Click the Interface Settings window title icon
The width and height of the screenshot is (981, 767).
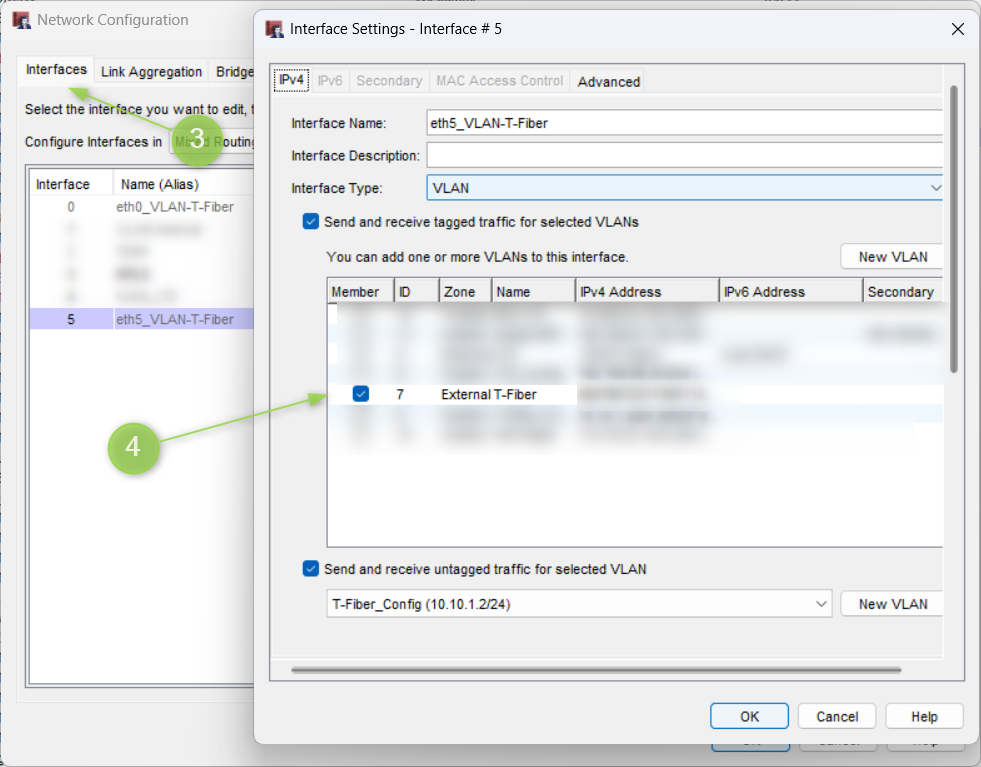tap(275, 29)
